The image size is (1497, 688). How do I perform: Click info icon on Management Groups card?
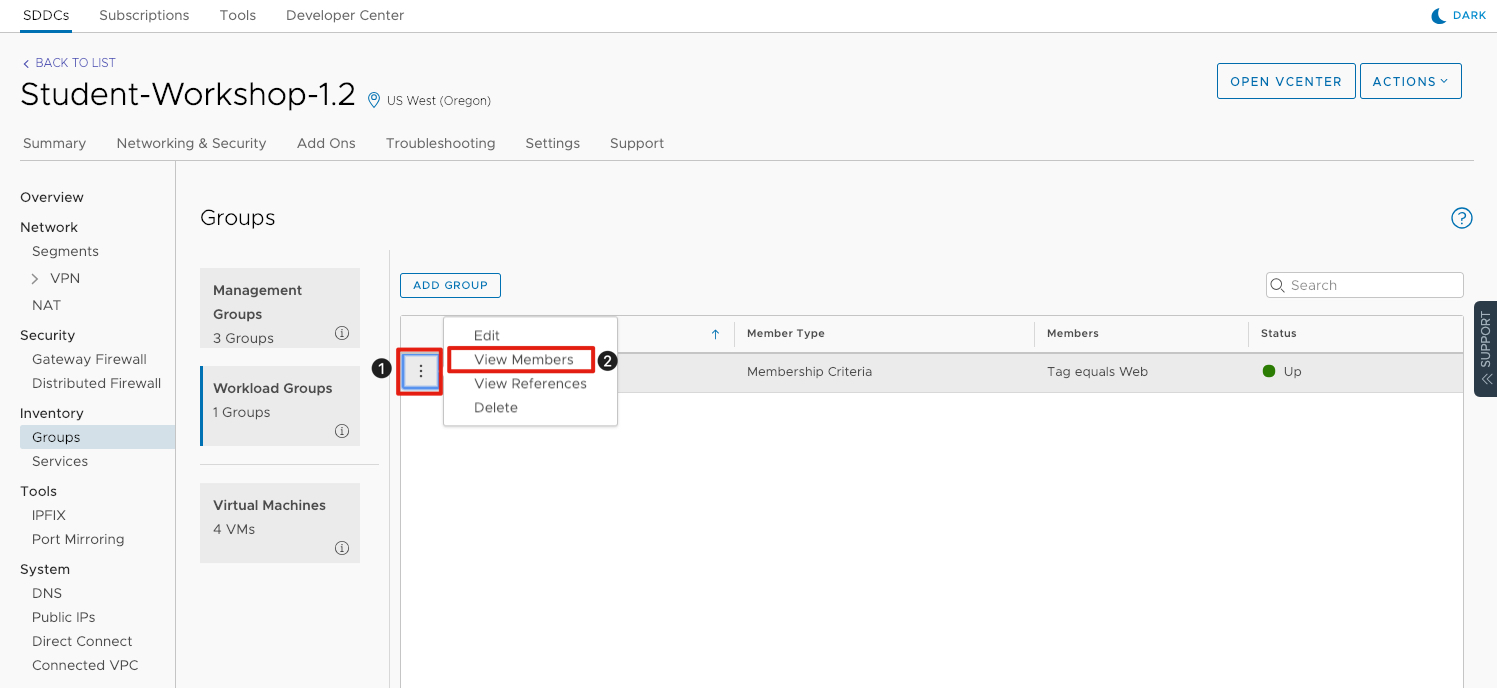coord(342,333)
